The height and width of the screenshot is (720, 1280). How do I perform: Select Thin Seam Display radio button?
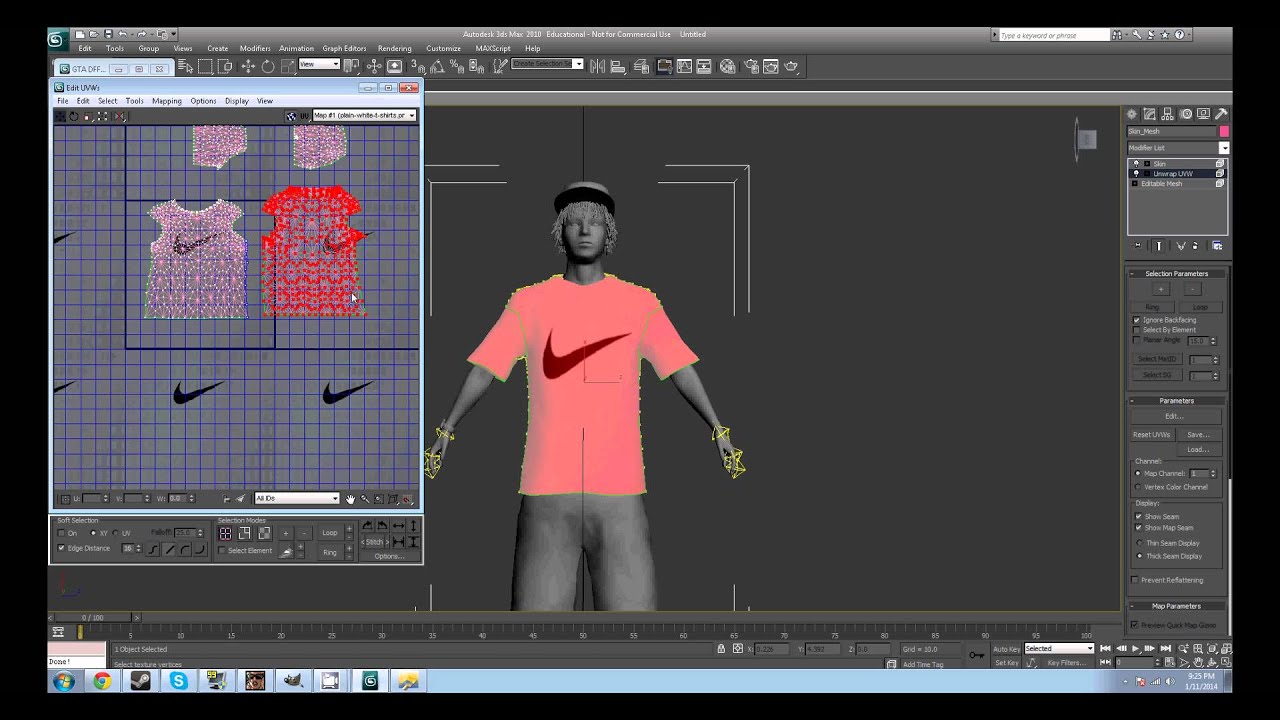1139,543
